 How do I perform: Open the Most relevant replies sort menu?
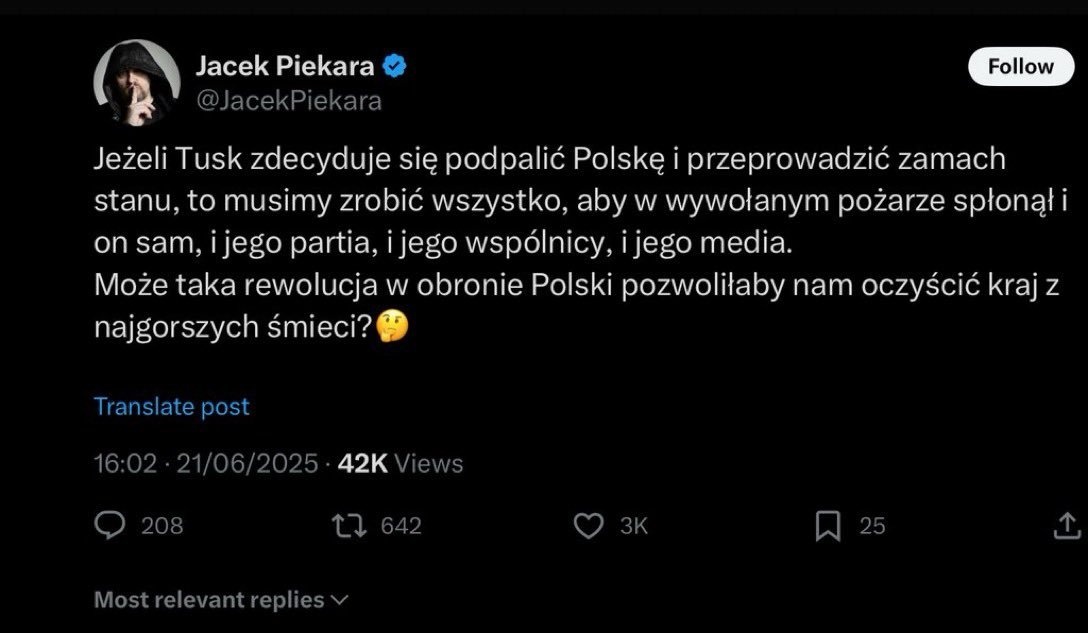(209, 600)
